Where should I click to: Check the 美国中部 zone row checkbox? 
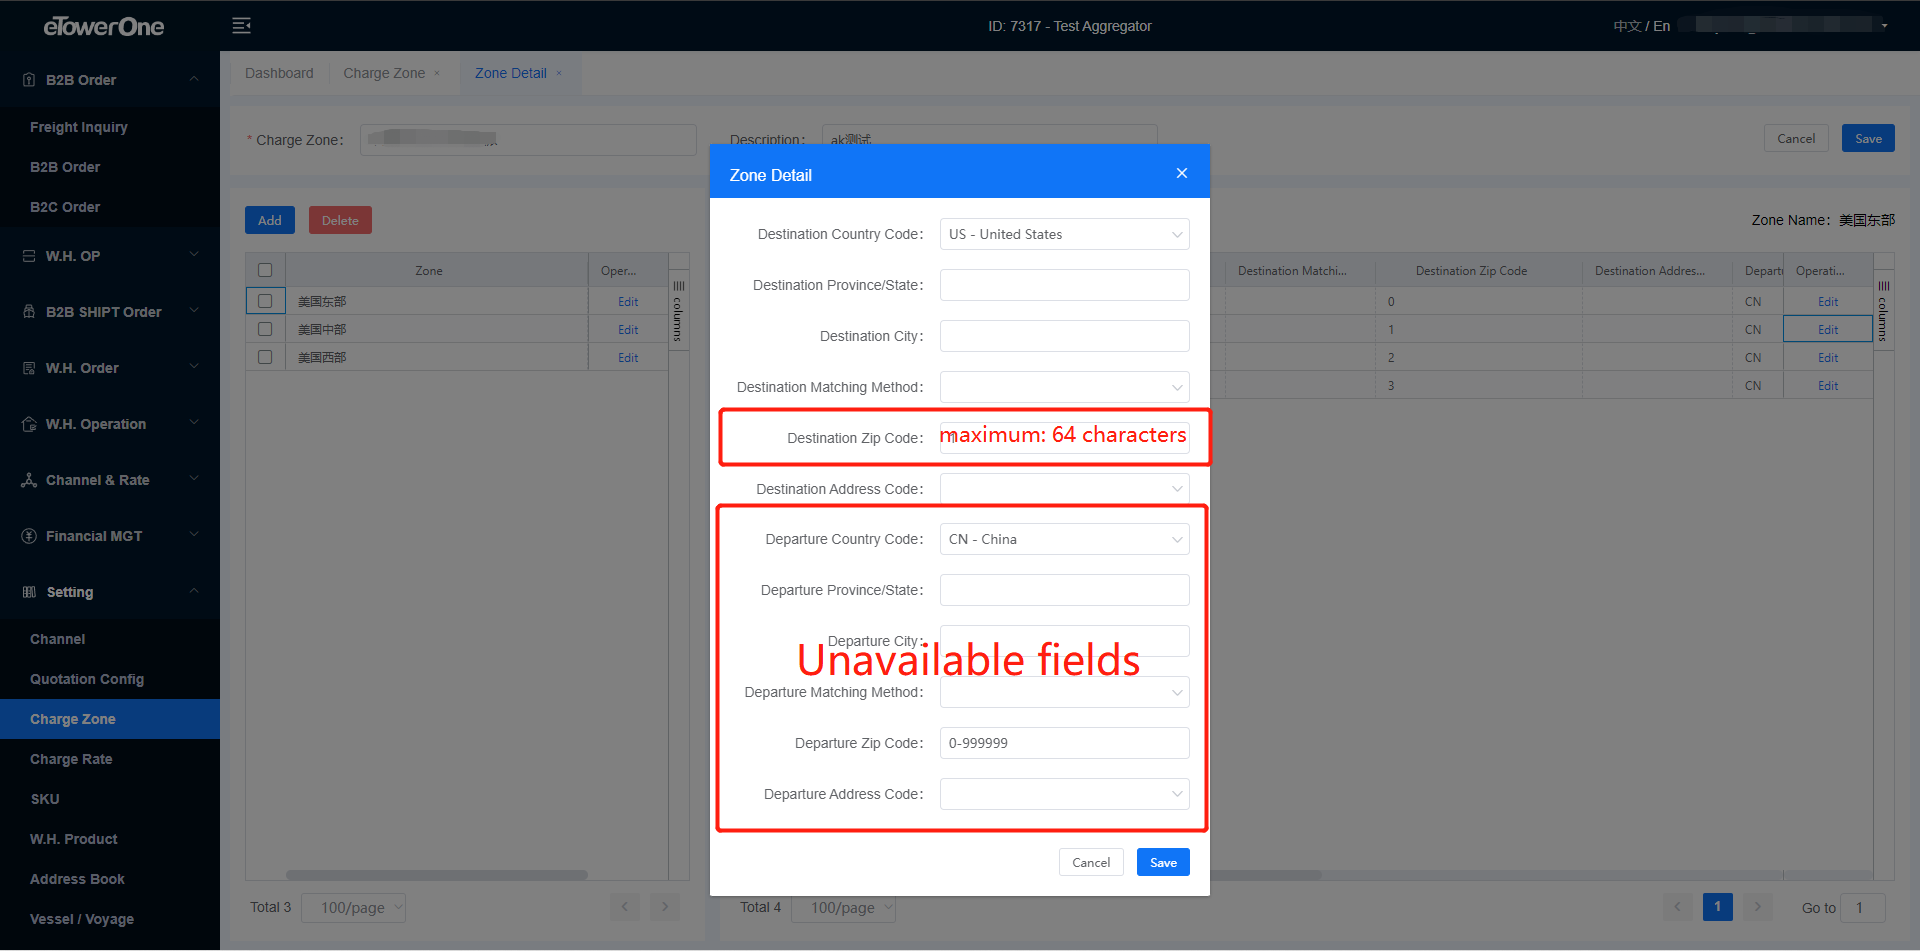click(265, 329)
